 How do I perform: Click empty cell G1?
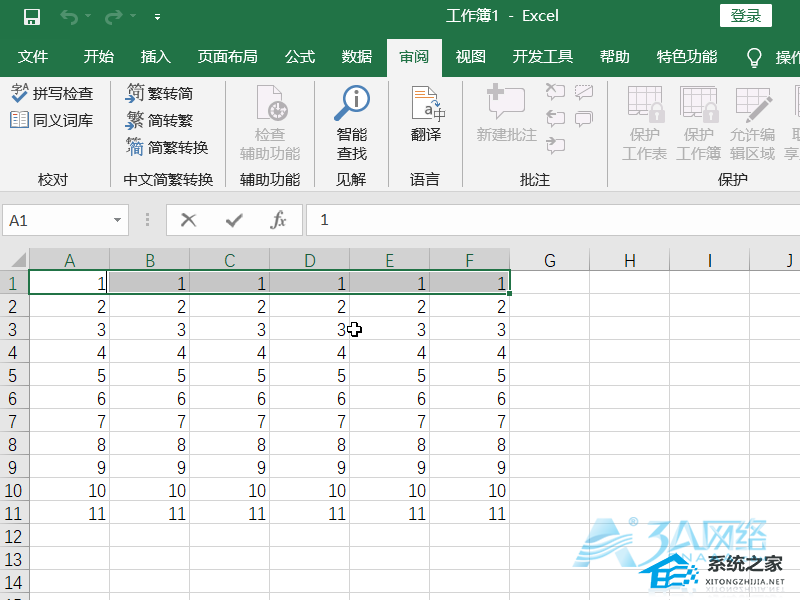click(x=549, y=283)
